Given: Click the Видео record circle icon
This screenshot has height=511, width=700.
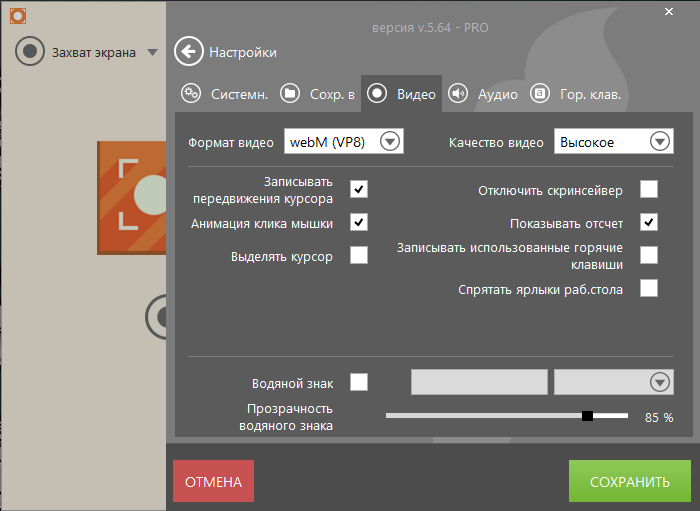Looking at the screenshot, I should click(x=377, y=94).
